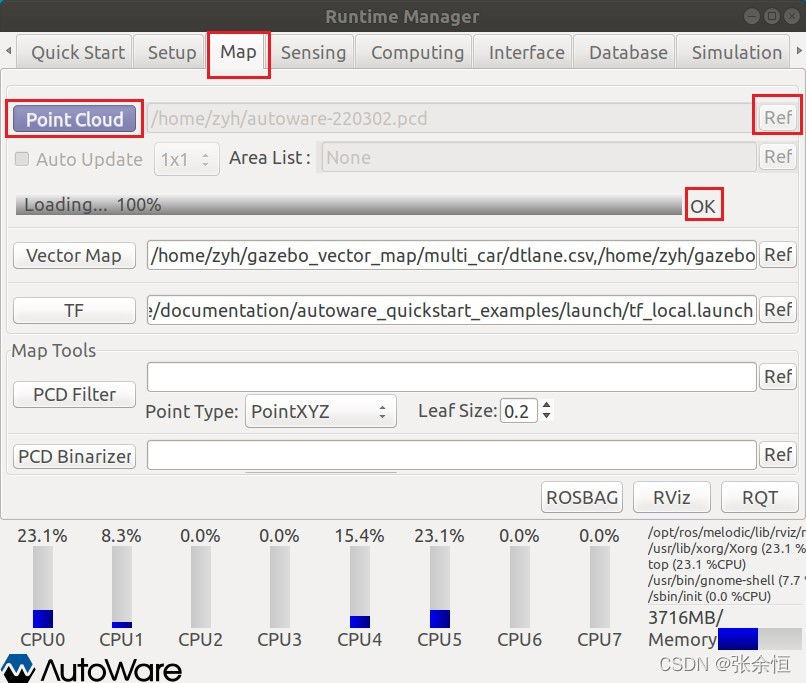Close the Runtime Manager window

[792, 16]
